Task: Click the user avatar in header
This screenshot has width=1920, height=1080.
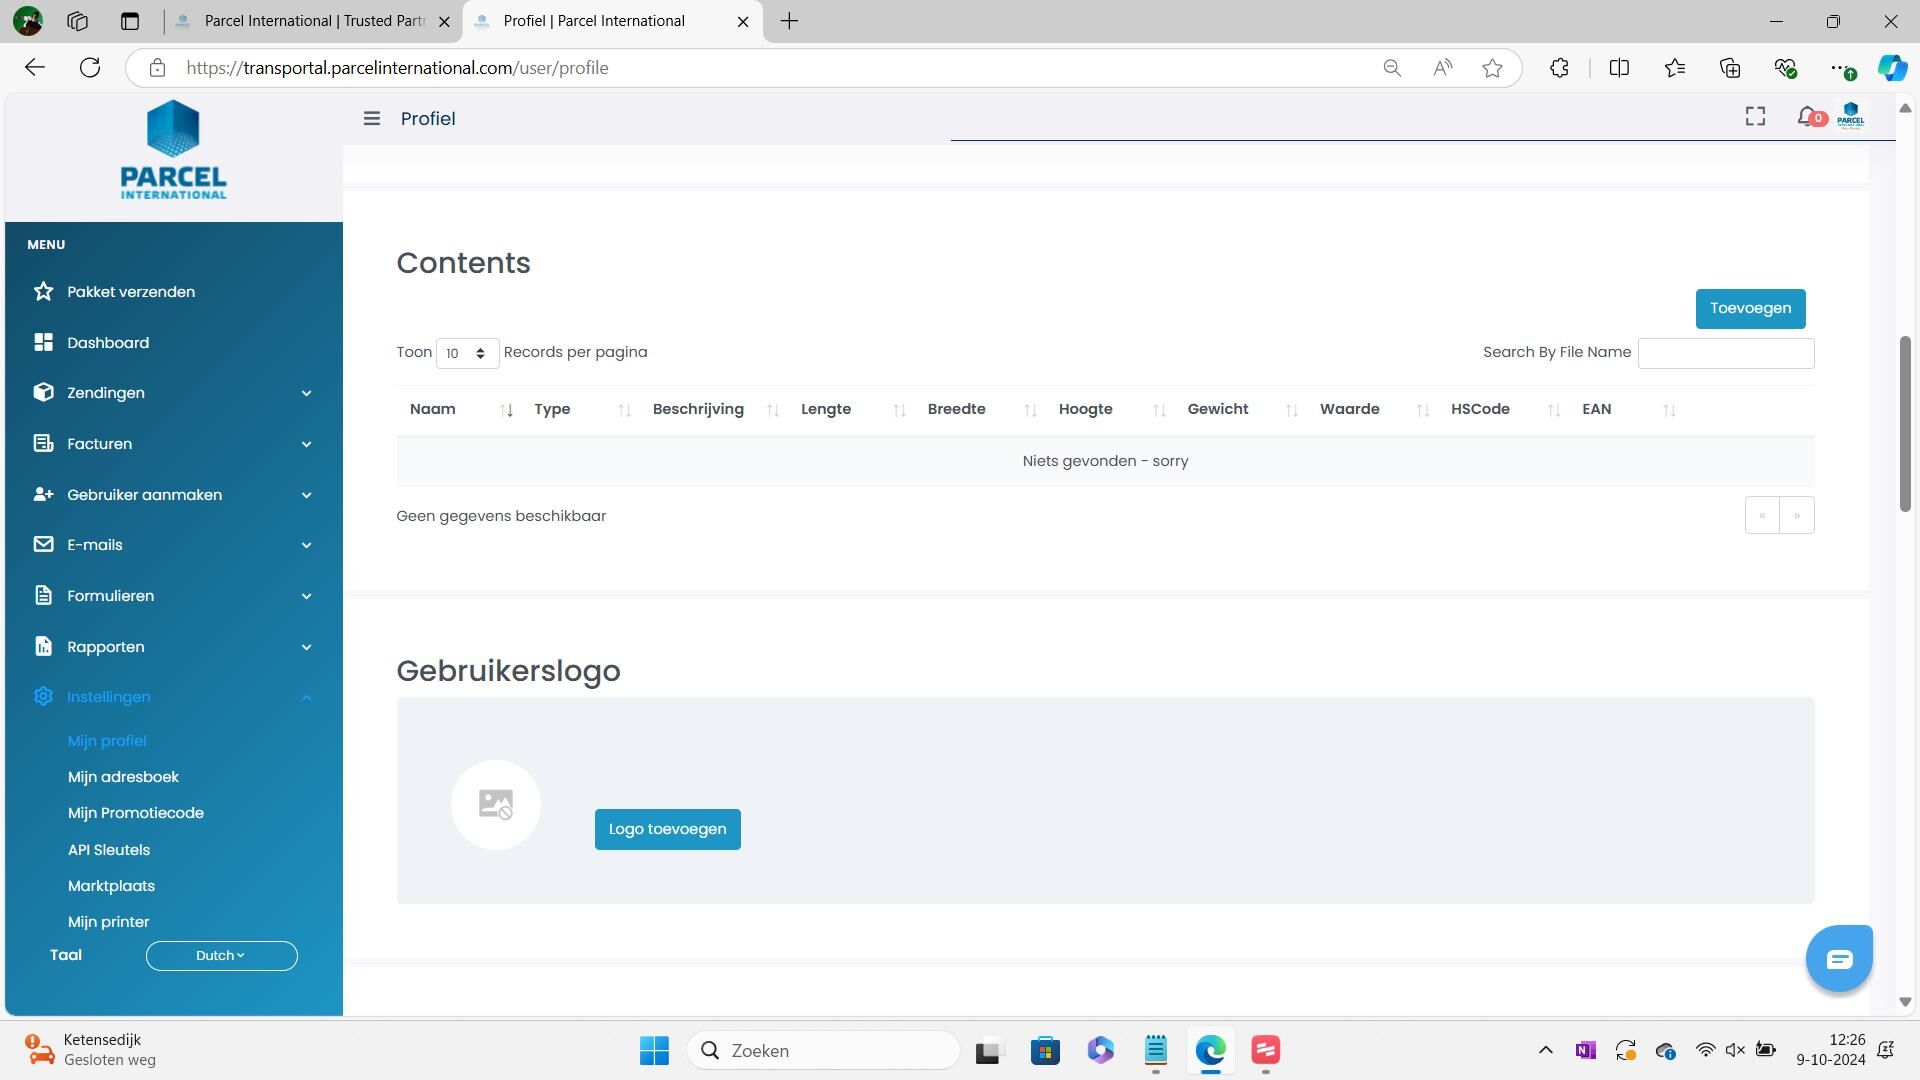Action: coord(1850,116)
